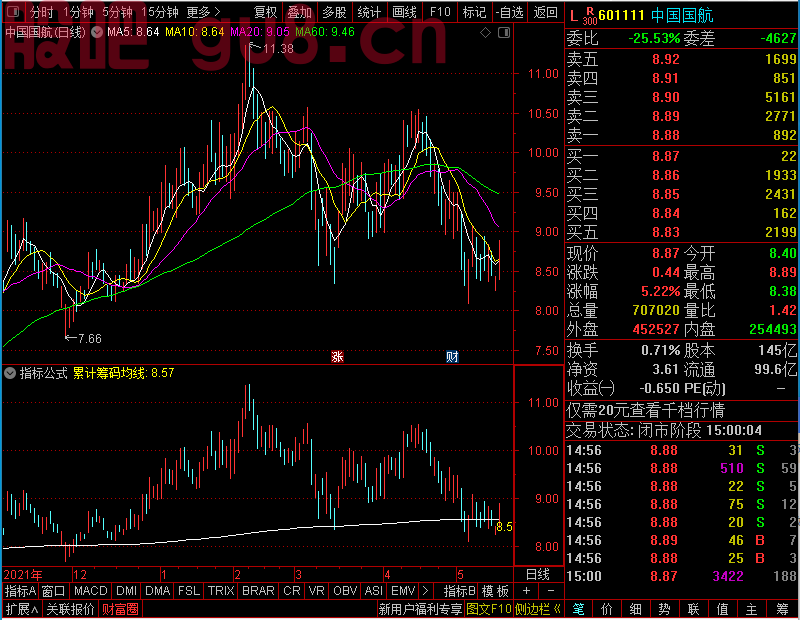
Task: Click the 窗口 tab in the indicator bar
Action: 54,591
